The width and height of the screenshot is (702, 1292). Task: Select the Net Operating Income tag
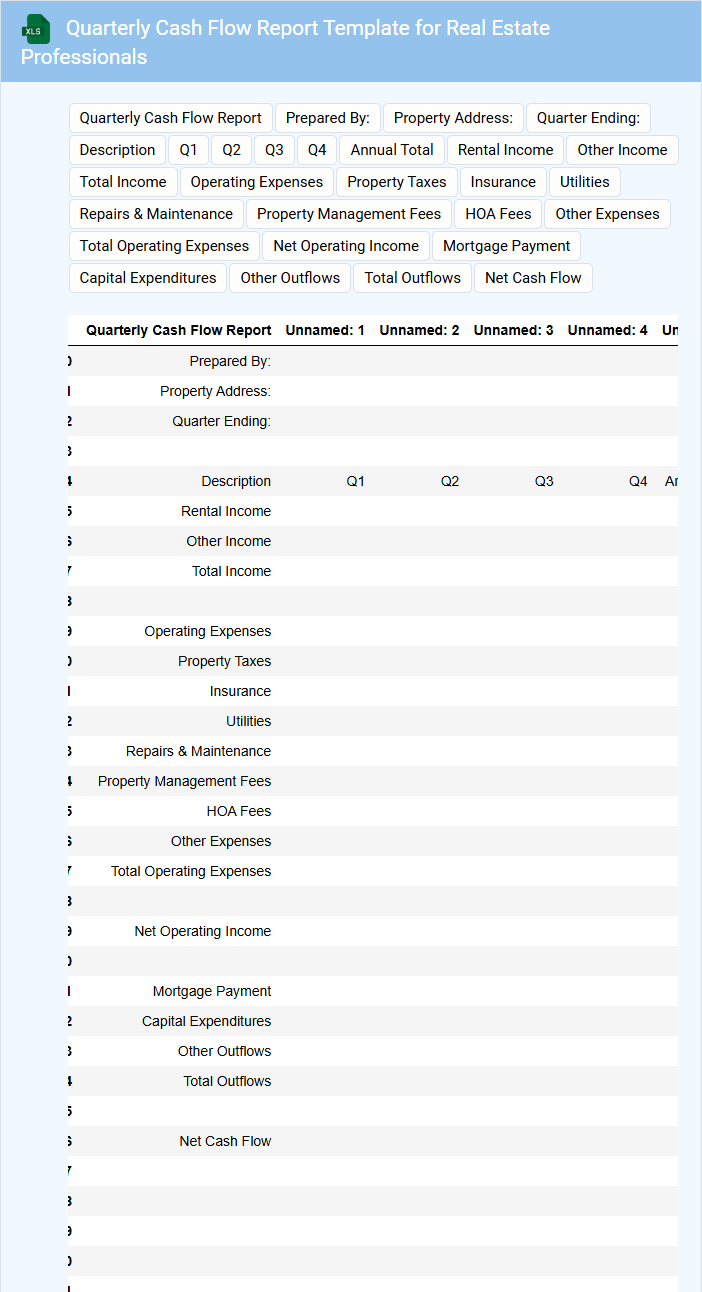point(346,246)
